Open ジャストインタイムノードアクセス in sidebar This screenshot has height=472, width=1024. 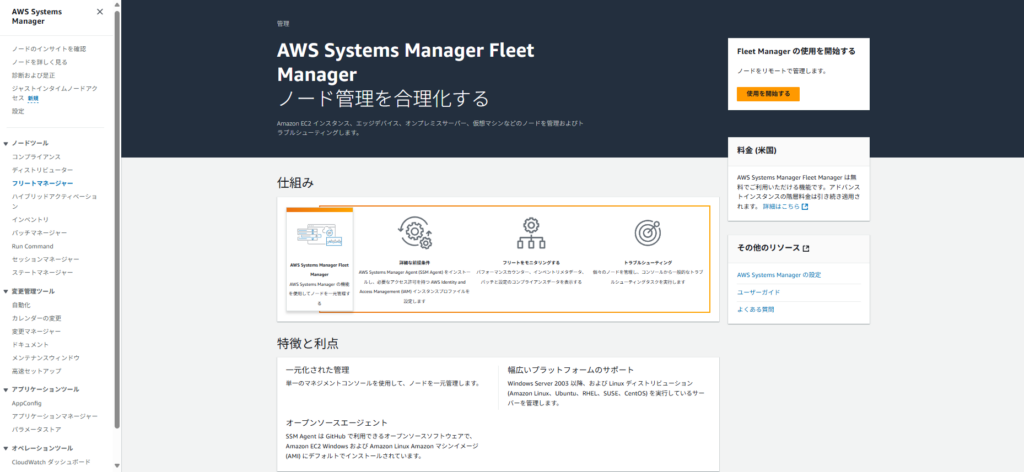point(54,93)
